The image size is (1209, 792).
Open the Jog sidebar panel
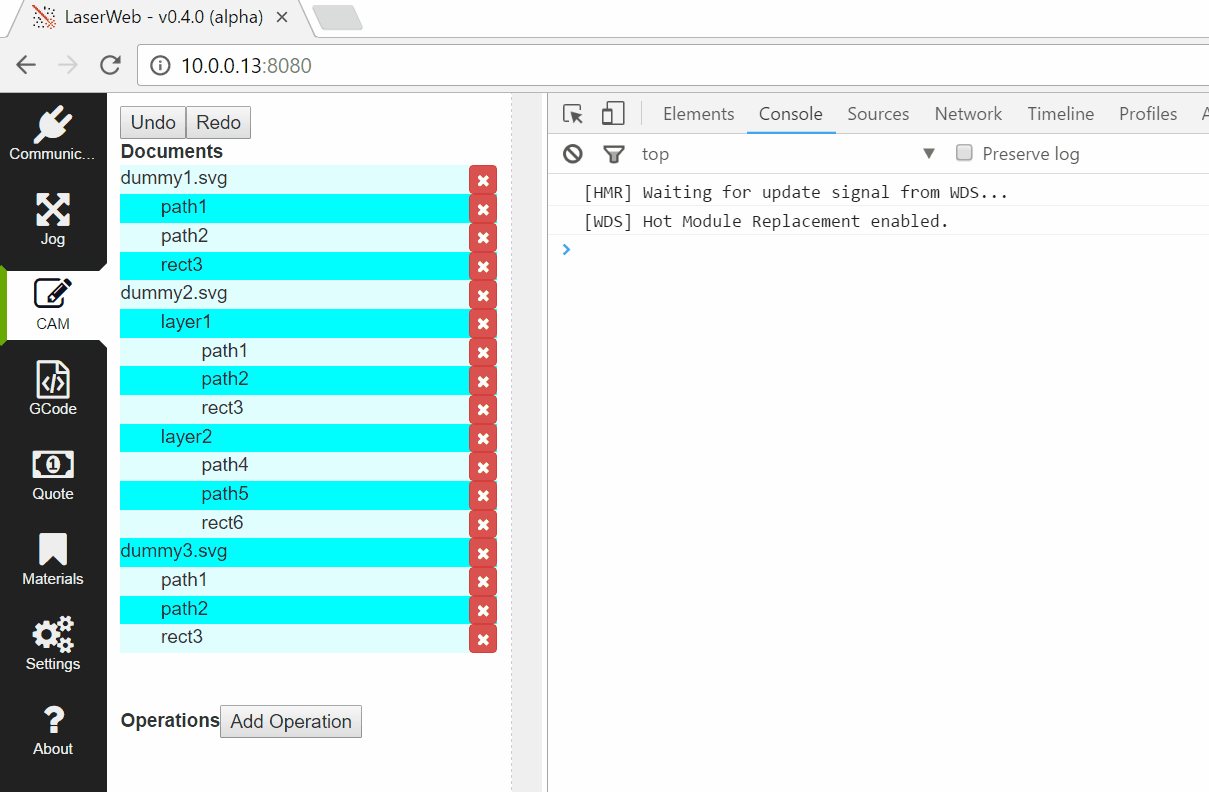pos(53,220)
